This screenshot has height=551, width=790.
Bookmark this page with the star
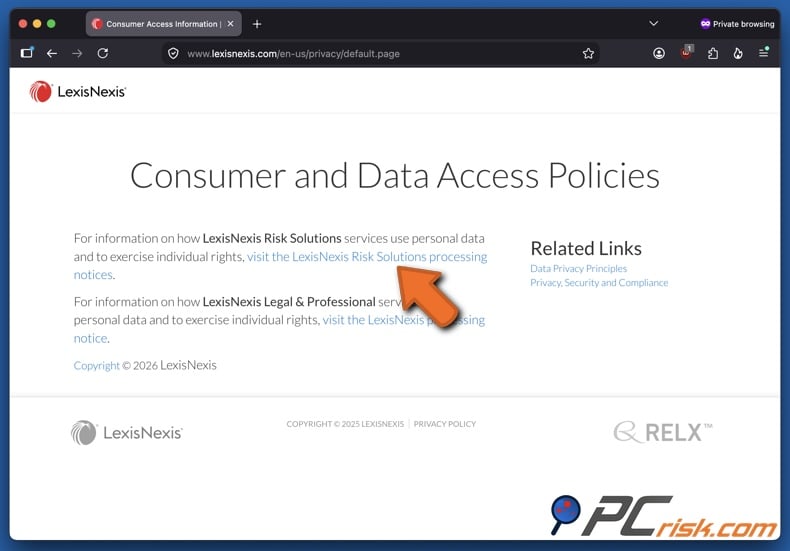[588, 53]
